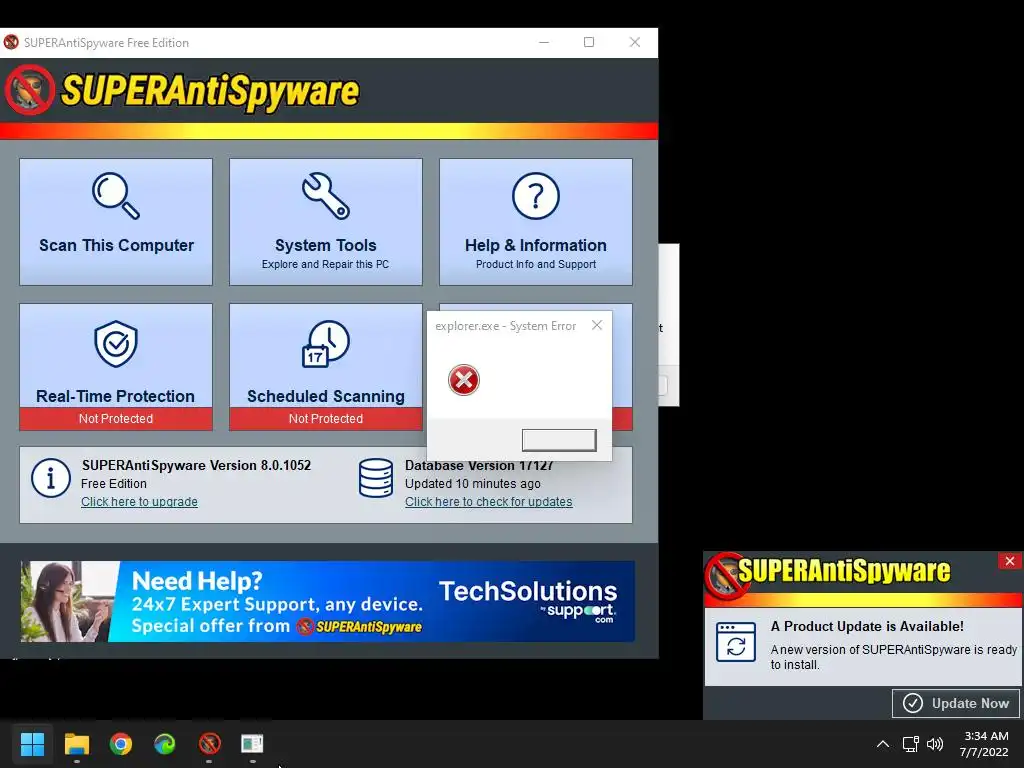1024x768 pixels.
Task: Maximize the SUPERAntiSpyware window
Action: 589,42
